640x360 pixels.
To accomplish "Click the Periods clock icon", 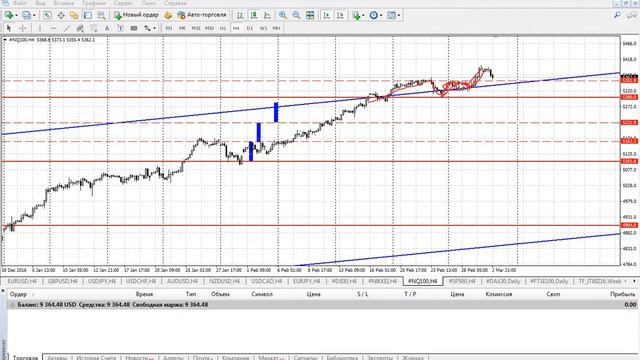I will [373, 16].
